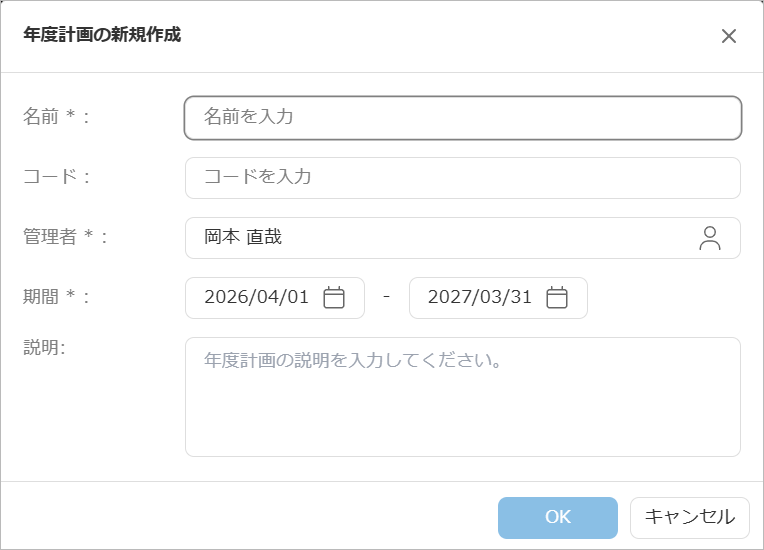Click the 2026/04/01 start date text

coord(257,298)
